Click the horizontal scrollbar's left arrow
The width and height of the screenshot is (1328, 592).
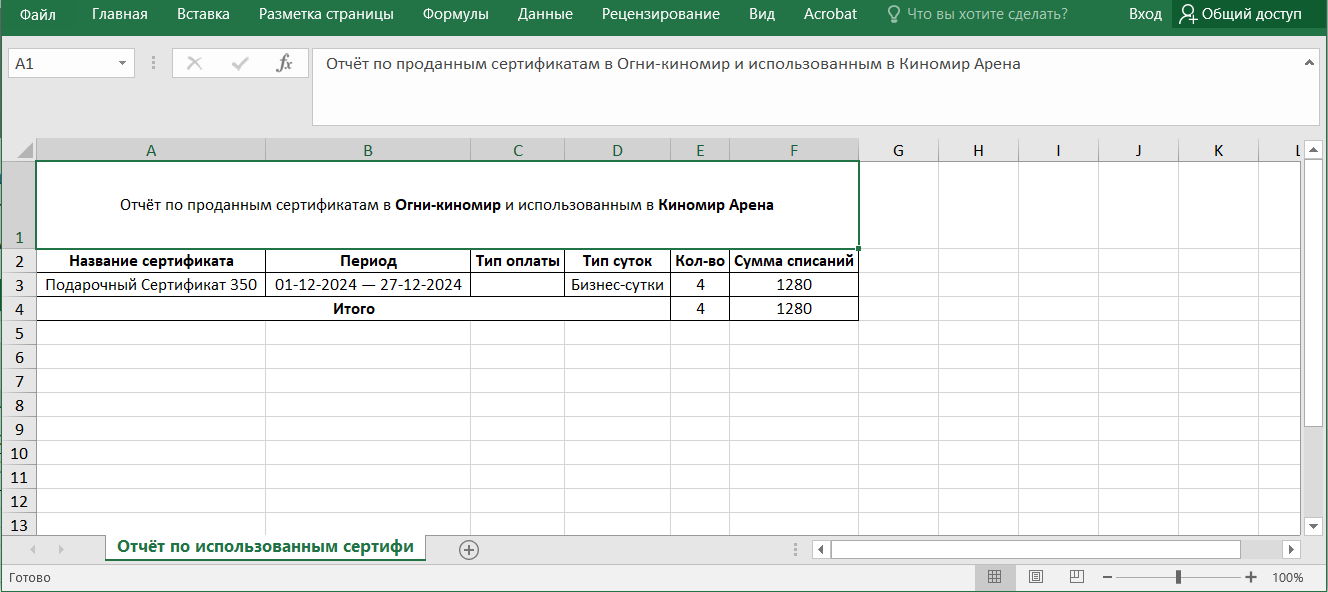821,549
